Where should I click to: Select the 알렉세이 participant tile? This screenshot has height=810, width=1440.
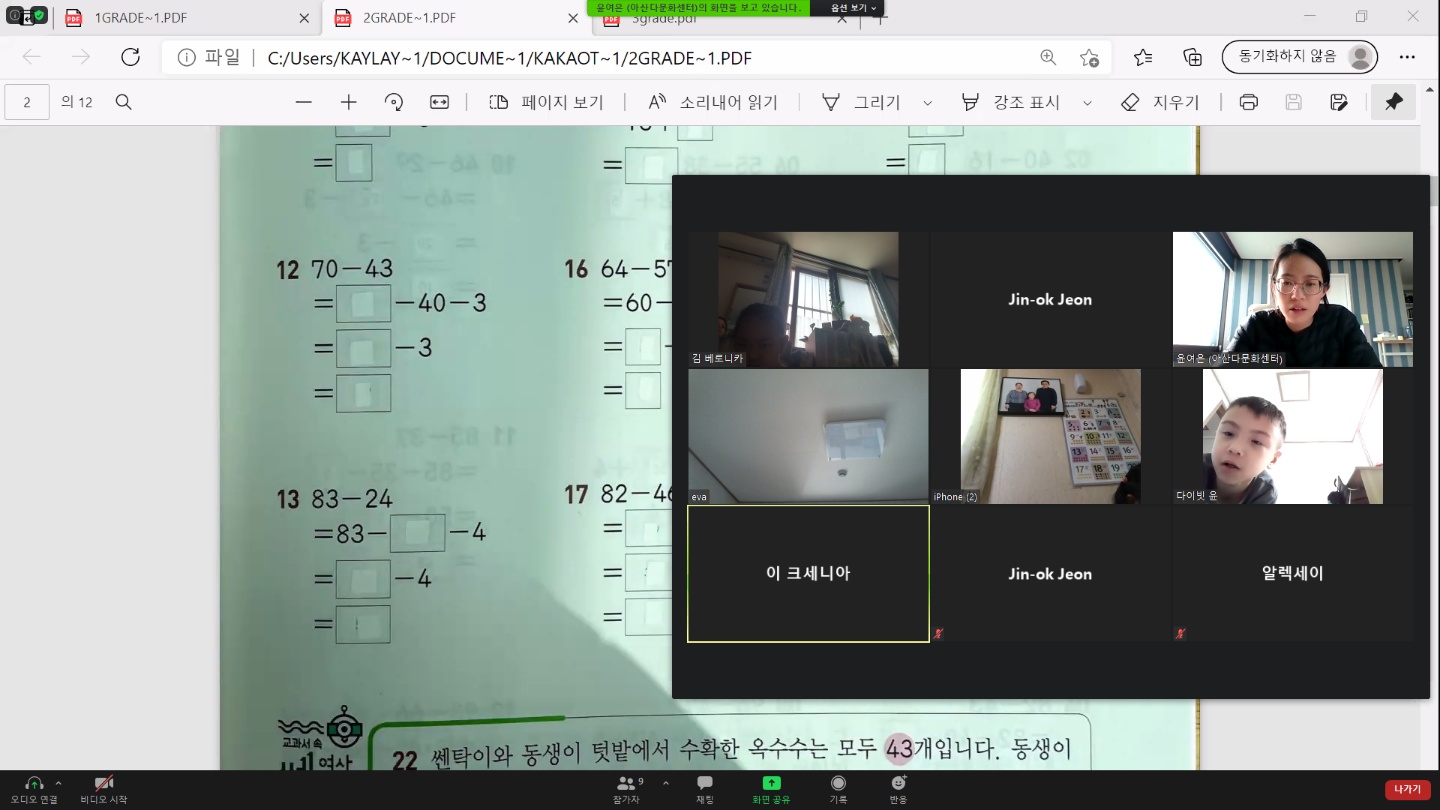tap(1292, 573)
